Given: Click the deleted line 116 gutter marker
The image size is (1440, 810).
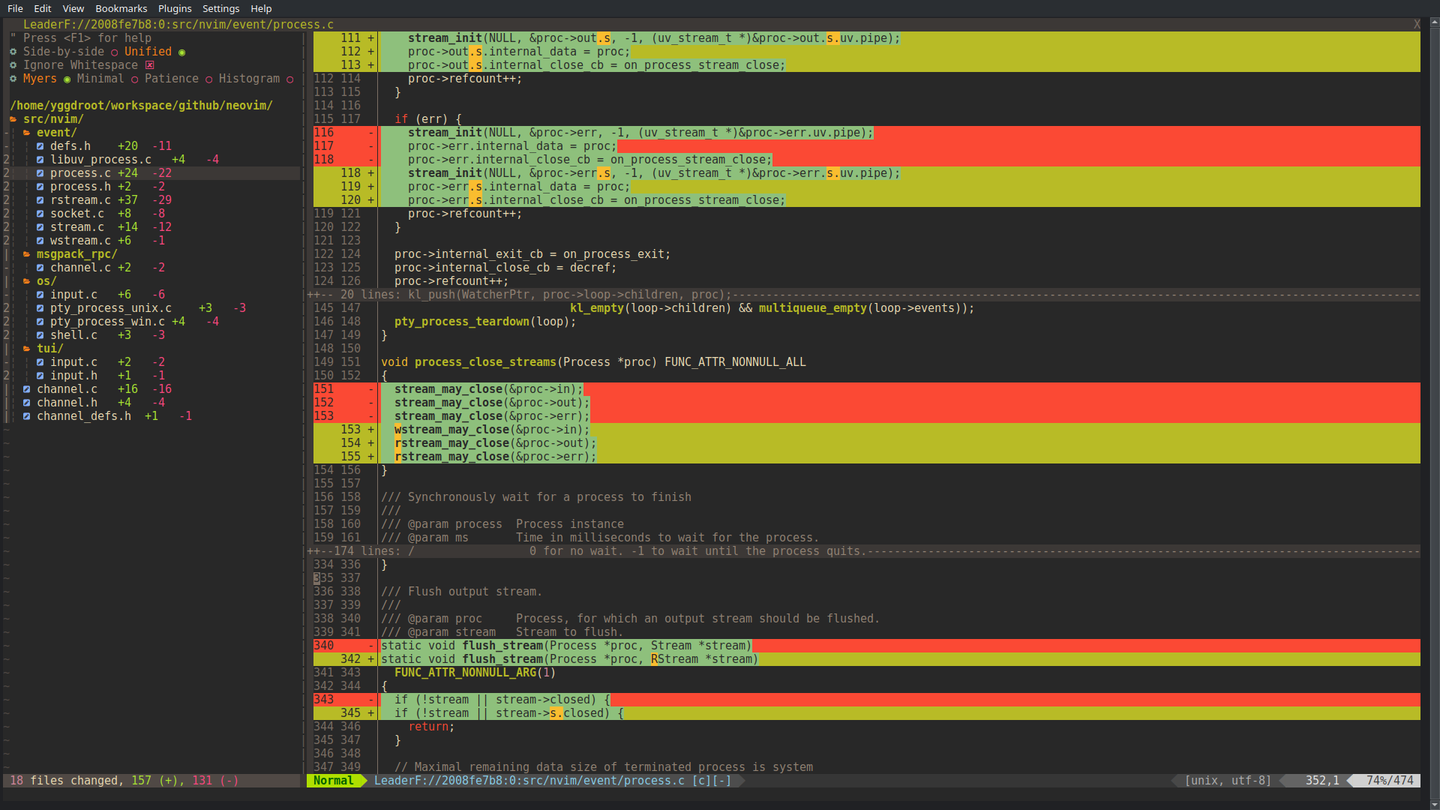Looking at the screenshot, I should [x=370, y=133].
